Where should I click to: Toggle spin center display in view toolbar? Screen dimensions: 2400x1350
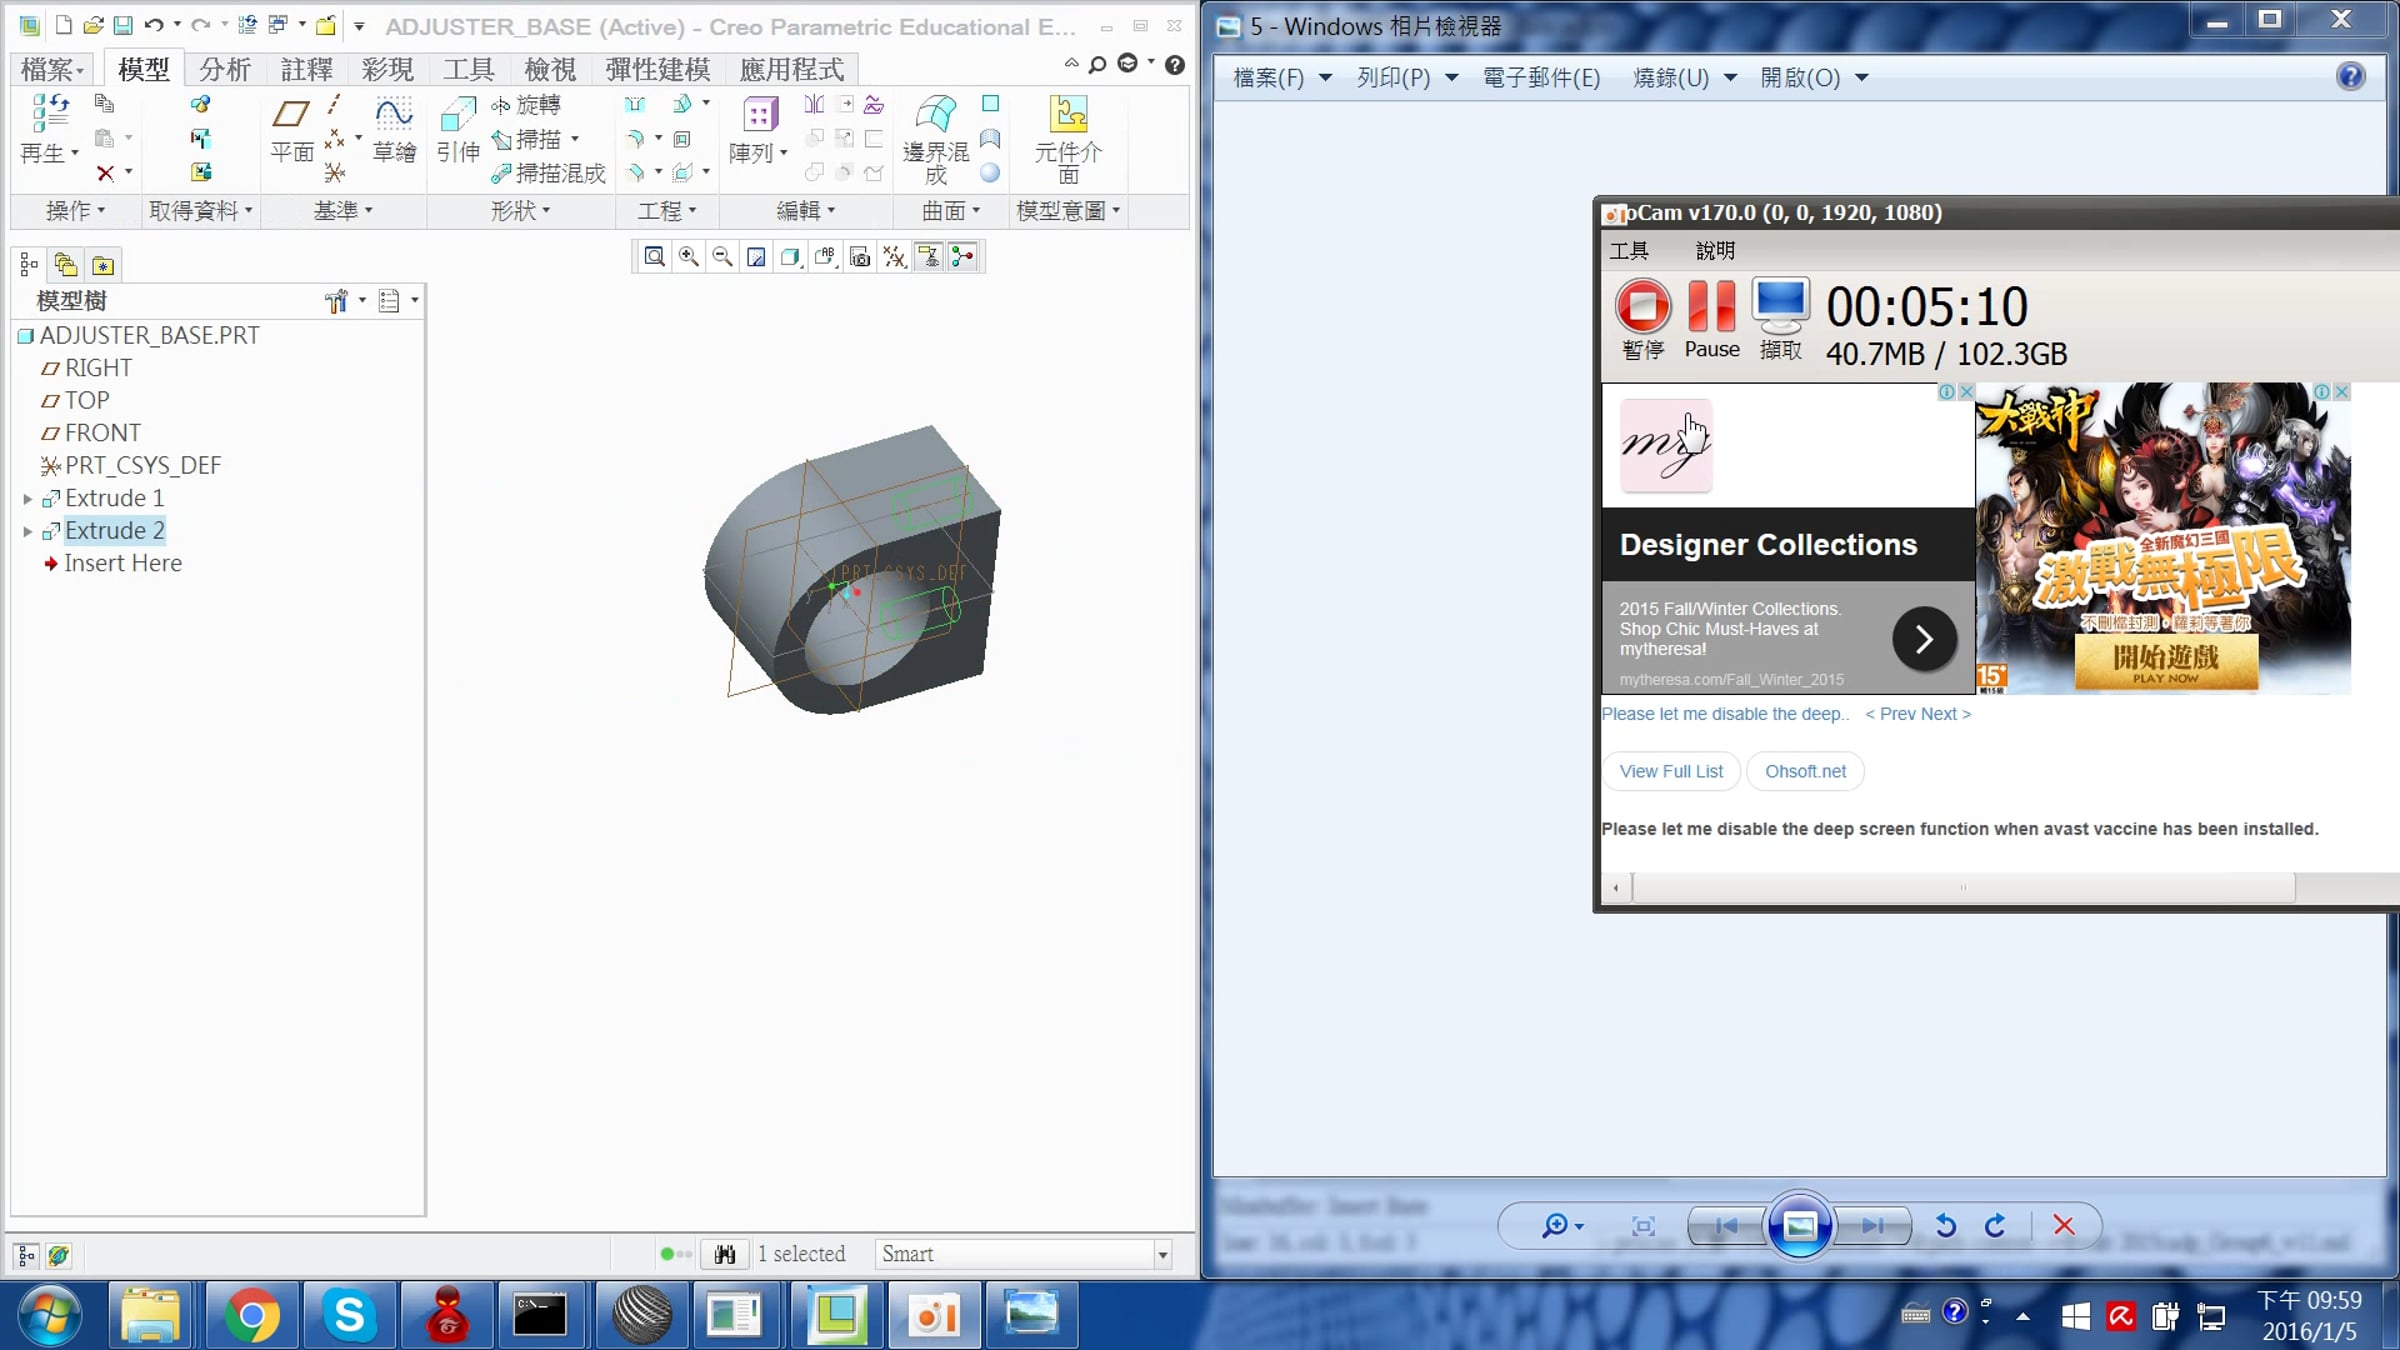tap(962, 257)
